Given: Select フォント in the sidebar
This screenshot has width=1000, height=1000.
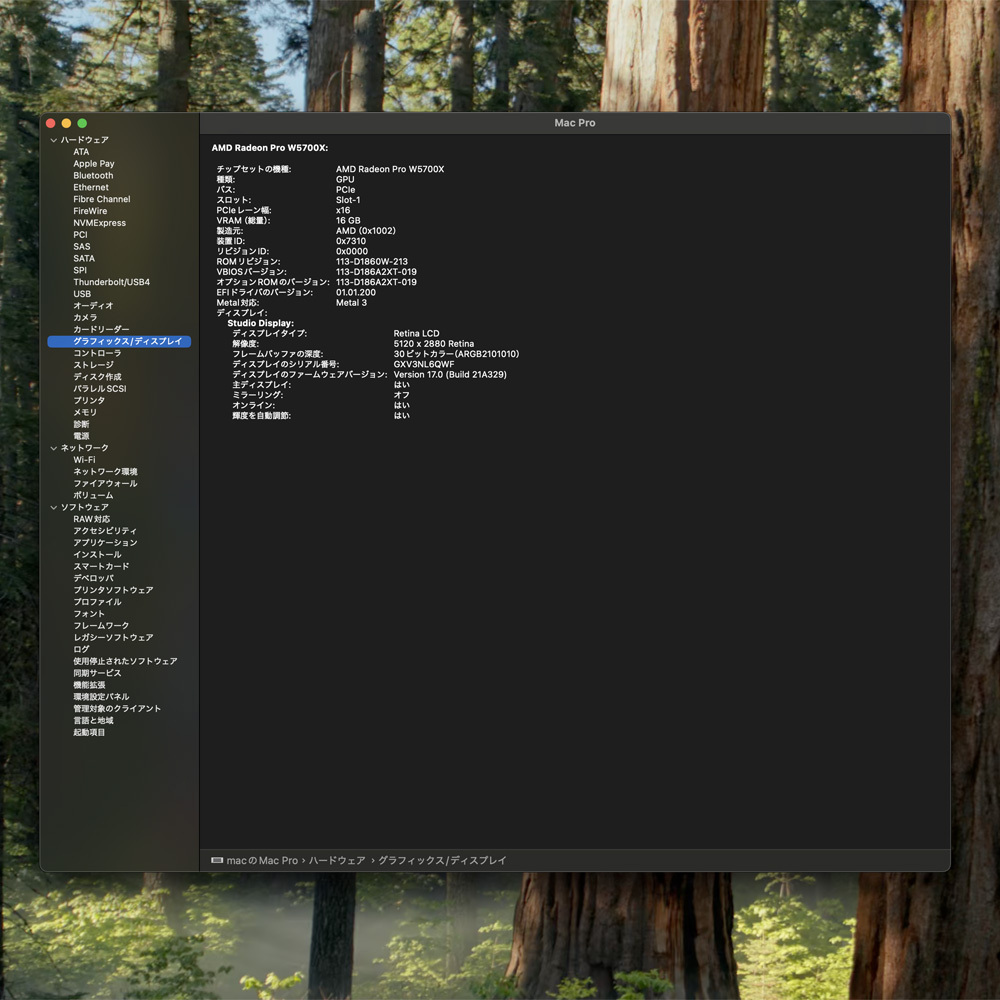Looking at the screenshot, I should [x=89, y=614].
